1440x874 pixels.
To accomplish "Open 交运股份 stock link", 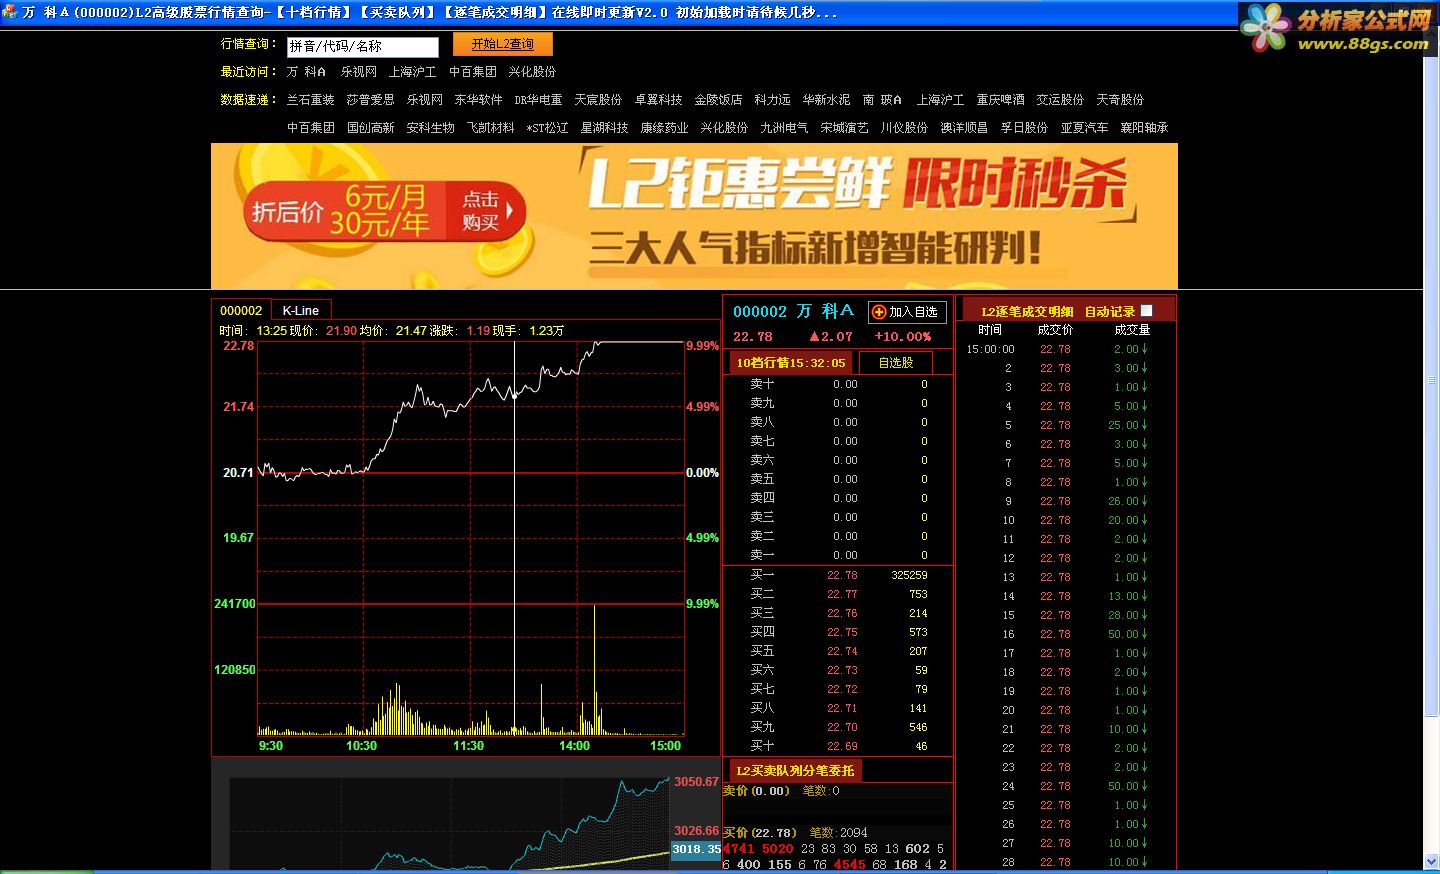I will (1060, 100).
